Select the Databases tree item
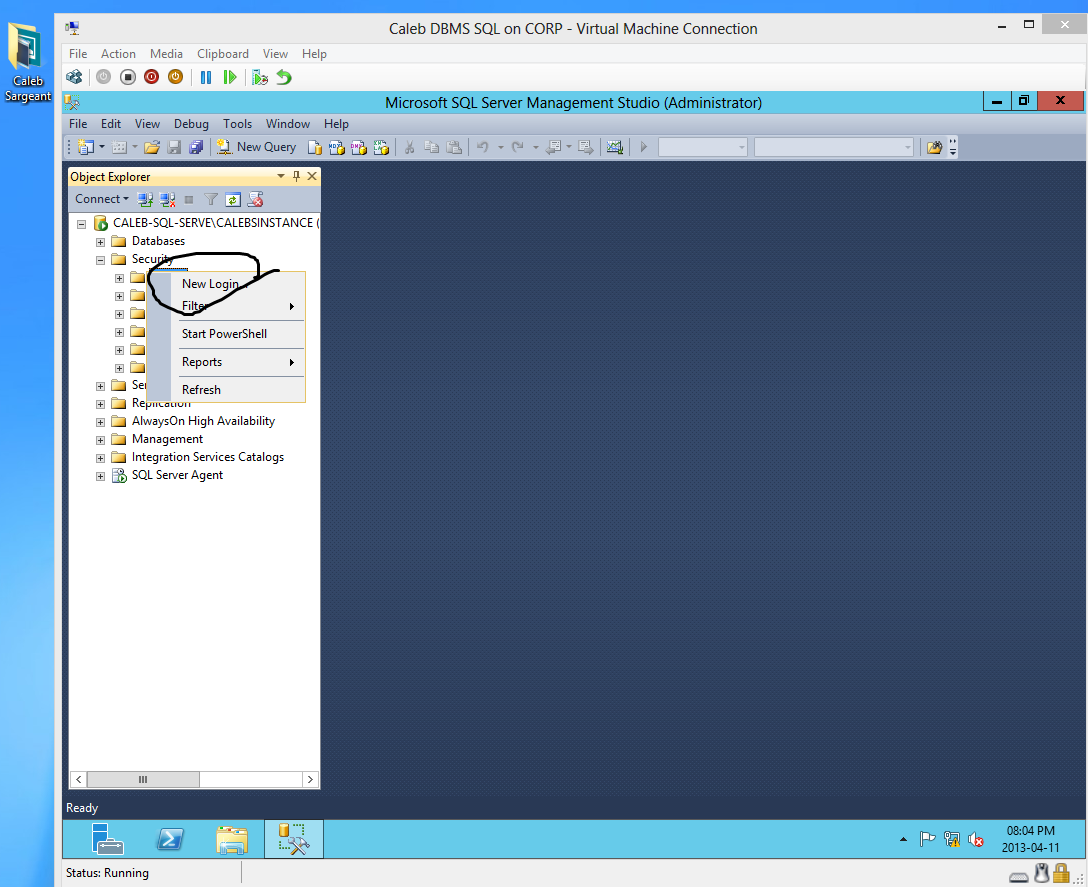The height and width of the screenshot is (887, 1088). (158, 241)
